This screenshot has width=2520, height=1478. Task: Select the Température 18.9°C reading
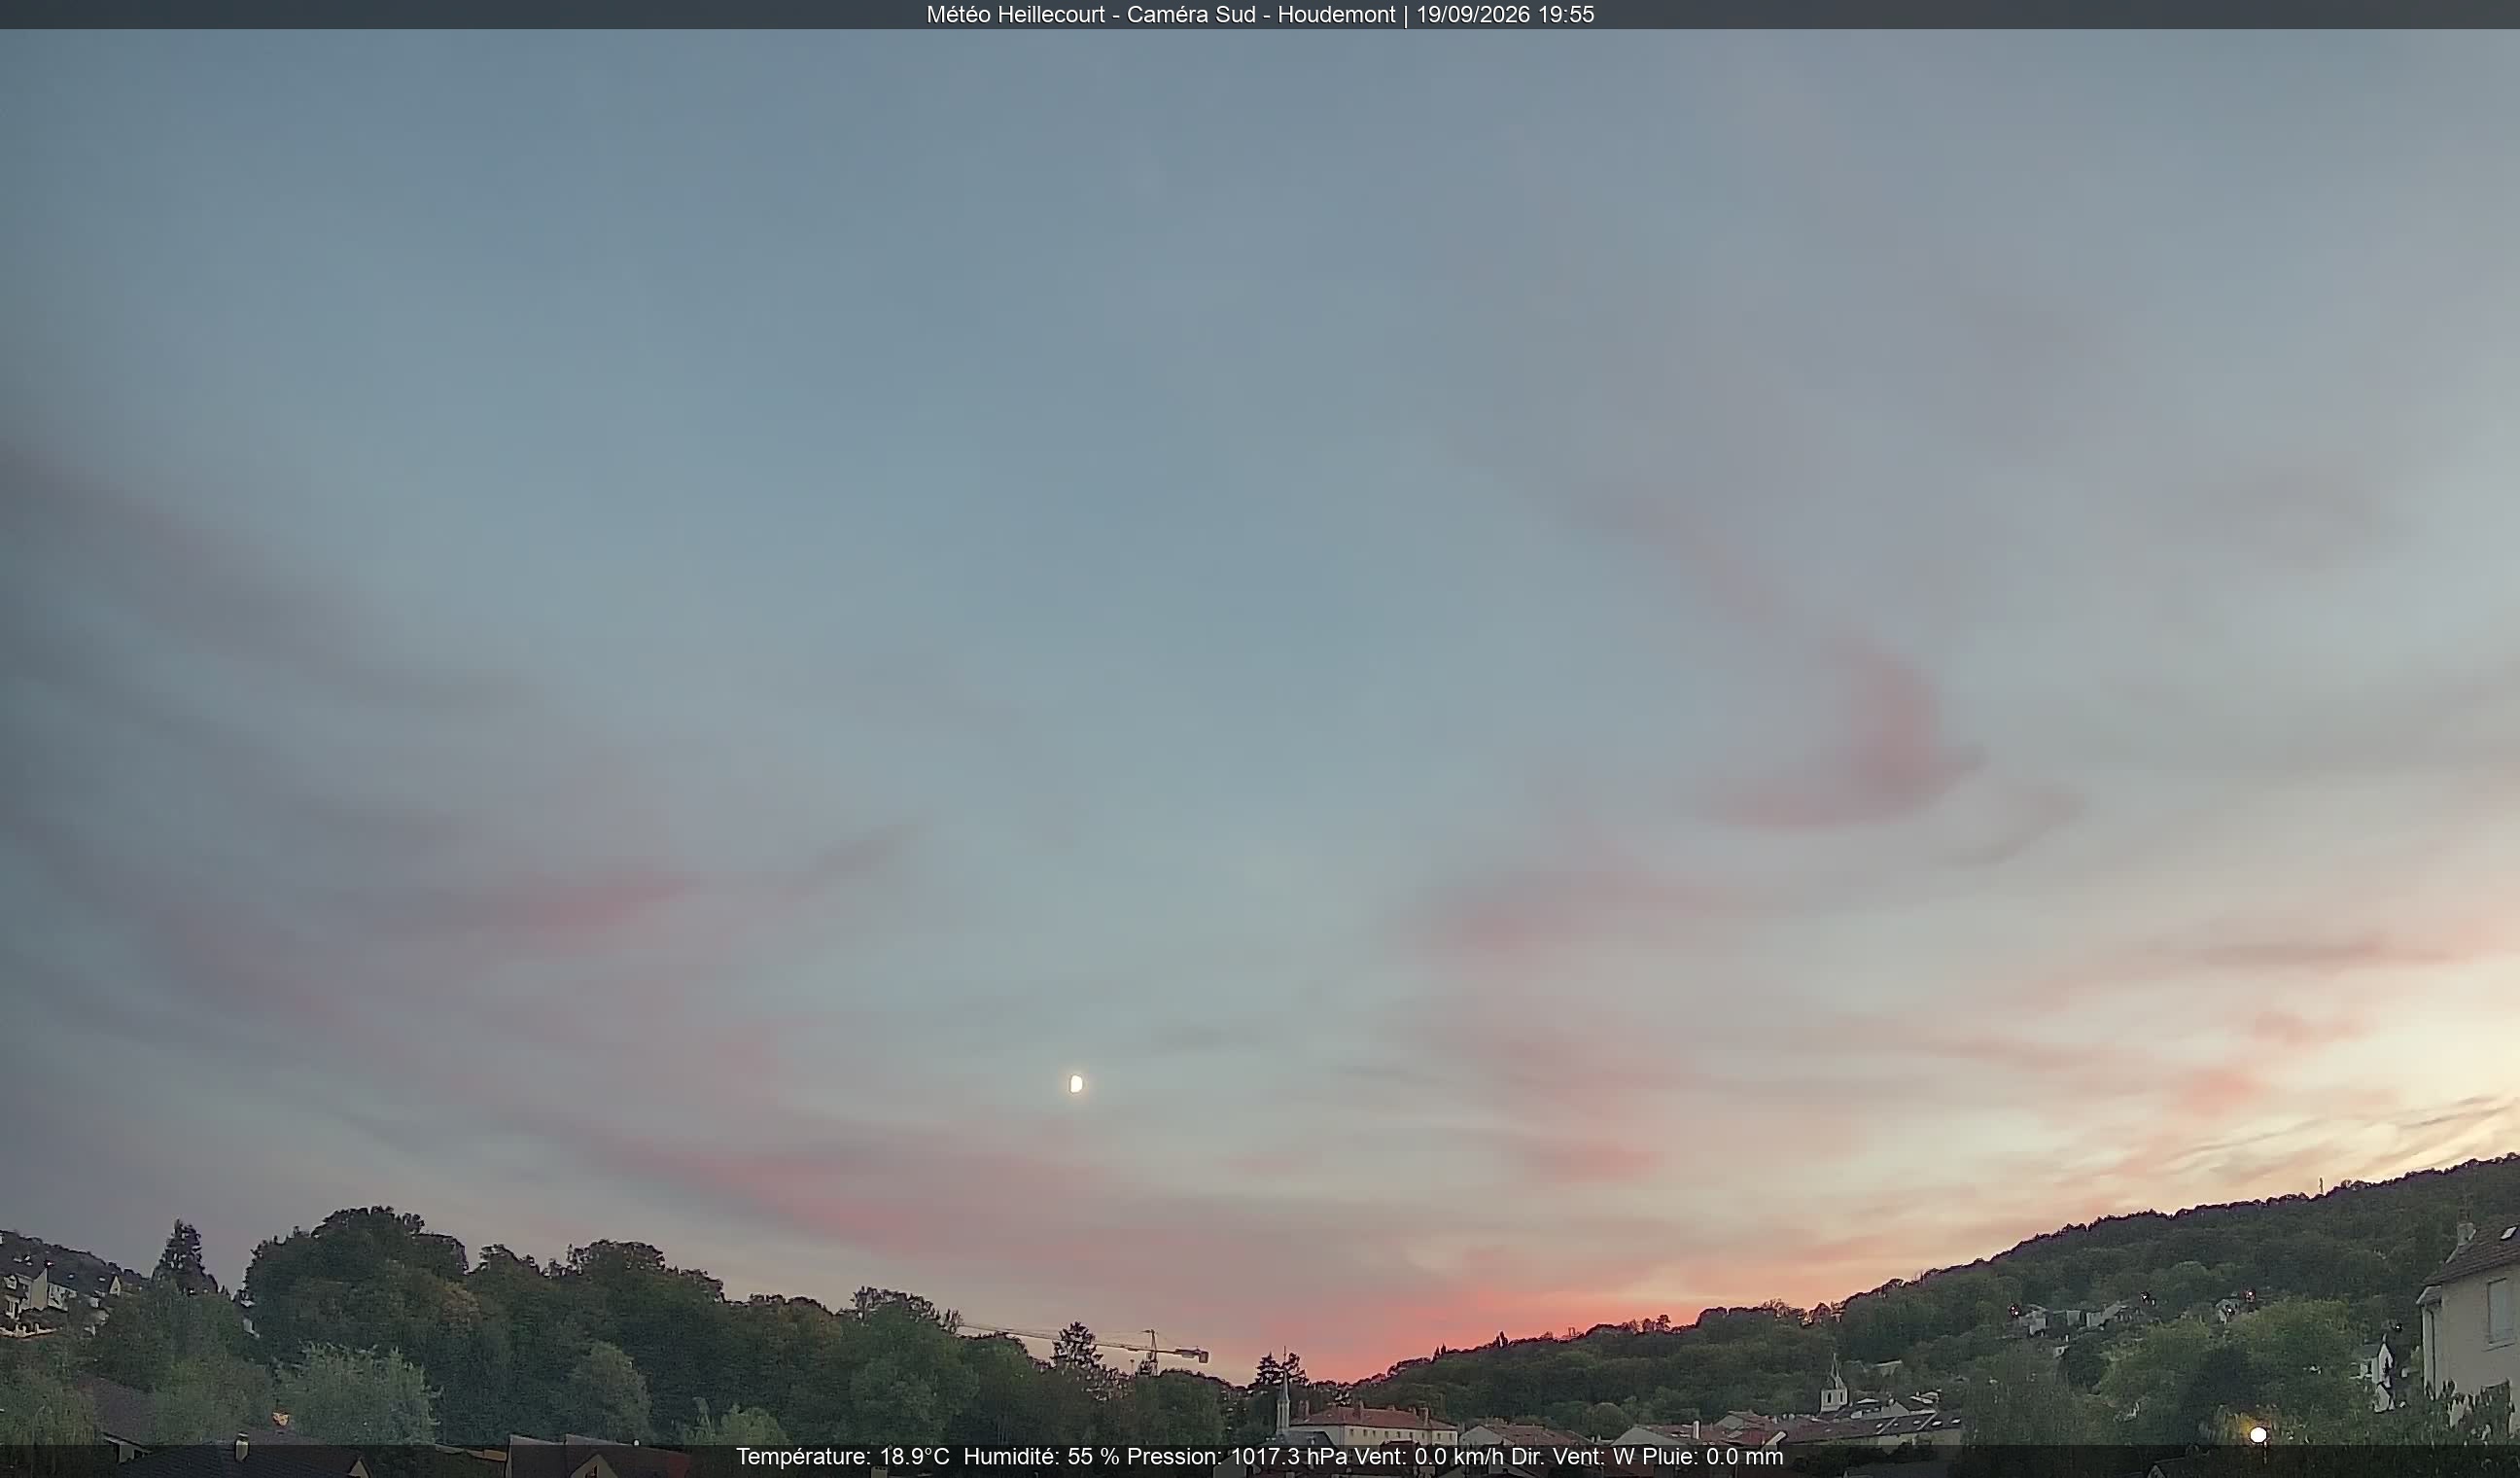[842, 1457]
